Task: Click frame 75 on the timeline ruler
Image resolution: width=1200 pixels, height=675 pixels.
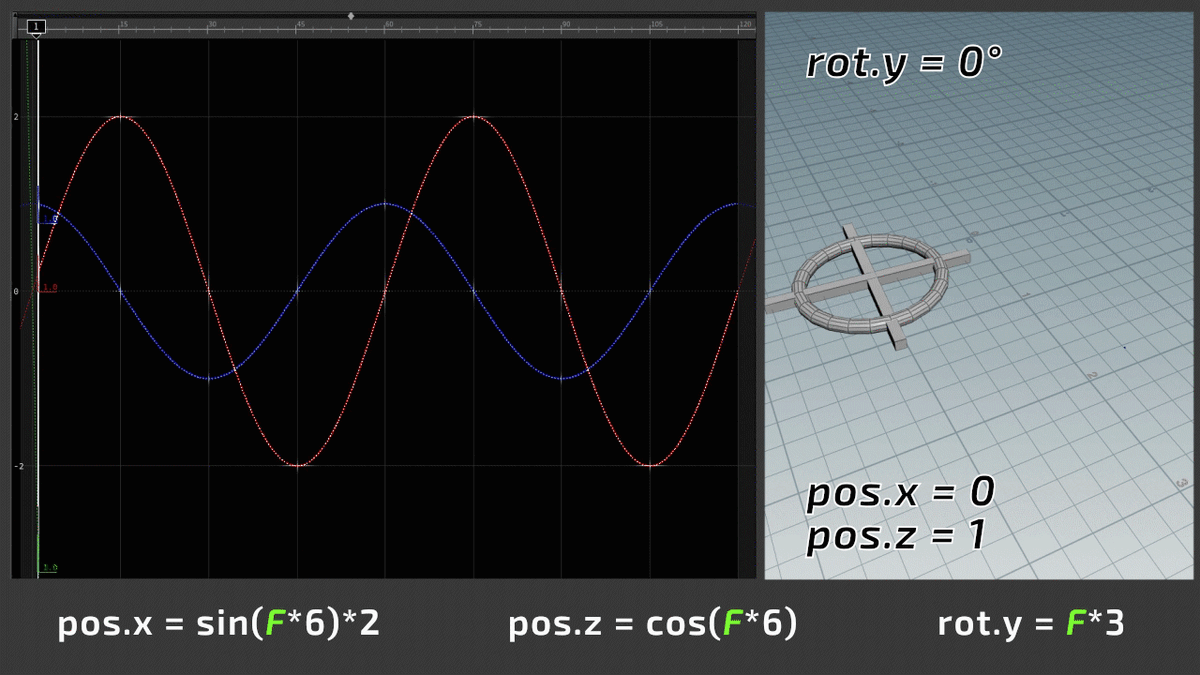Action: coord(478,23)
